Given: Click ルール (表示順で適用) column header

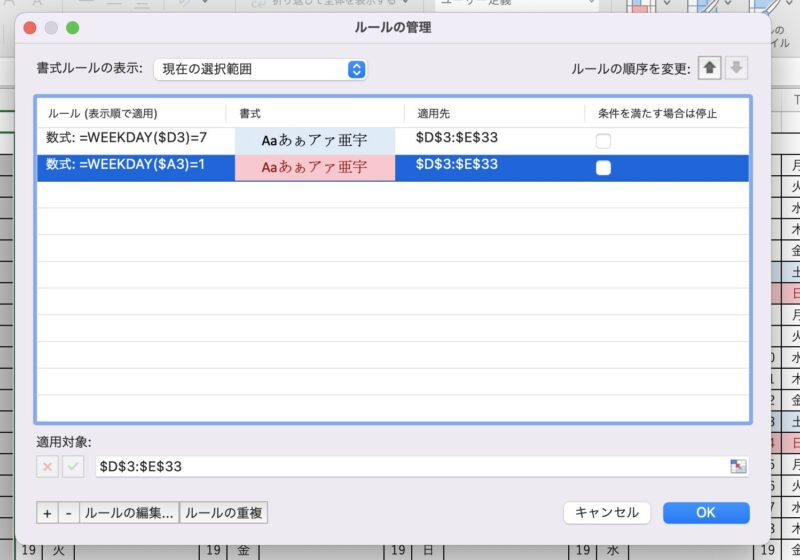Looking at the screenshot, I should click(103, 113).
